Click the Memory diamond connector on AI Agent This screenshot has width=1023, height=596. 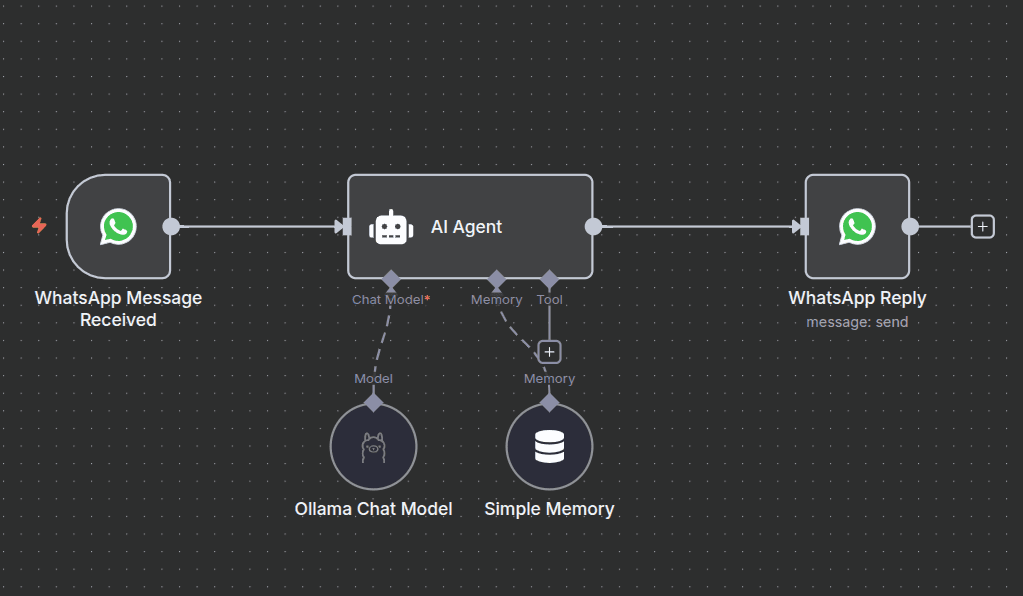[x=496, y=278]
